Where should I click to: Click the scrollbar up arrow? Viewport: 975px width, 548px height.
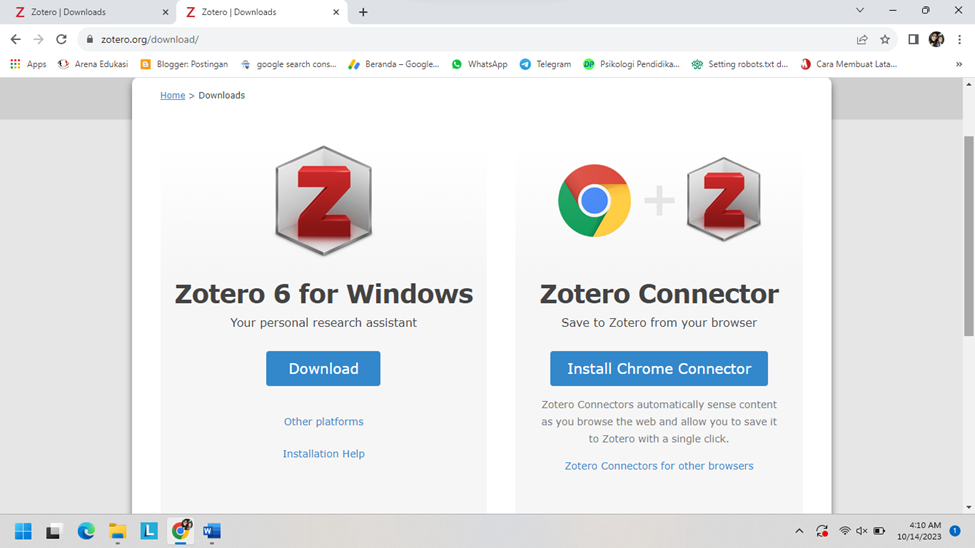[x=969, y=84]
